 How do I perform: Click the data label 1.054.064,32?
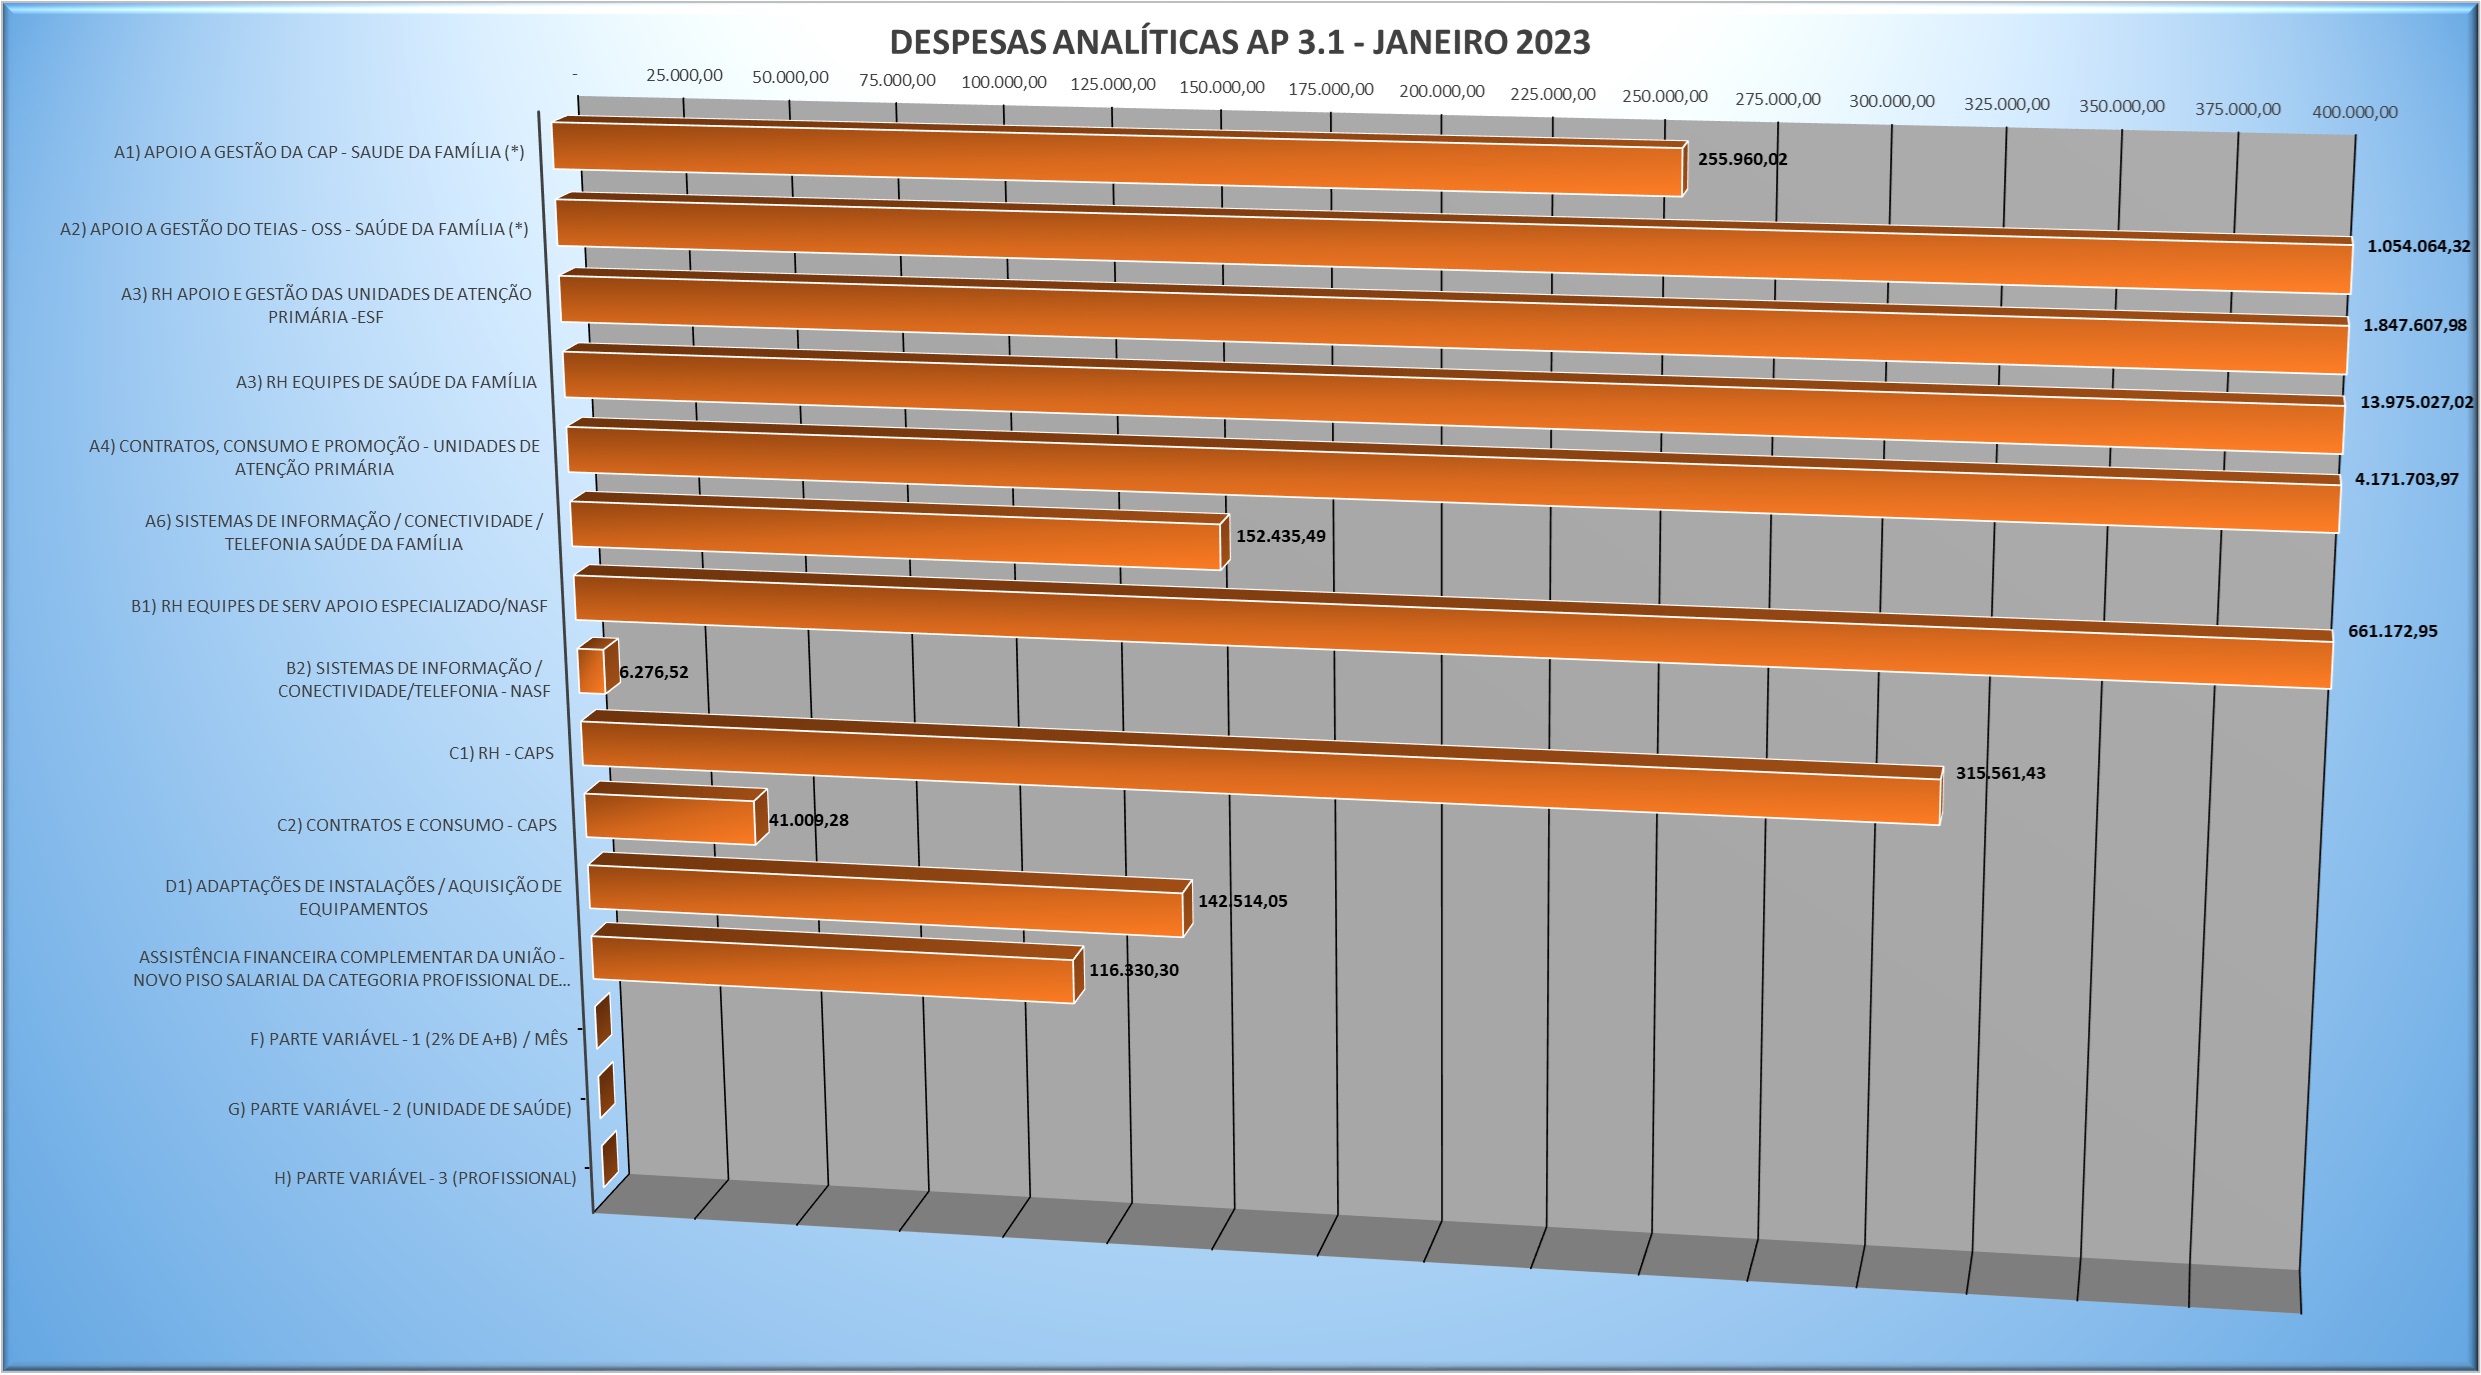[x=2418, y=246]
